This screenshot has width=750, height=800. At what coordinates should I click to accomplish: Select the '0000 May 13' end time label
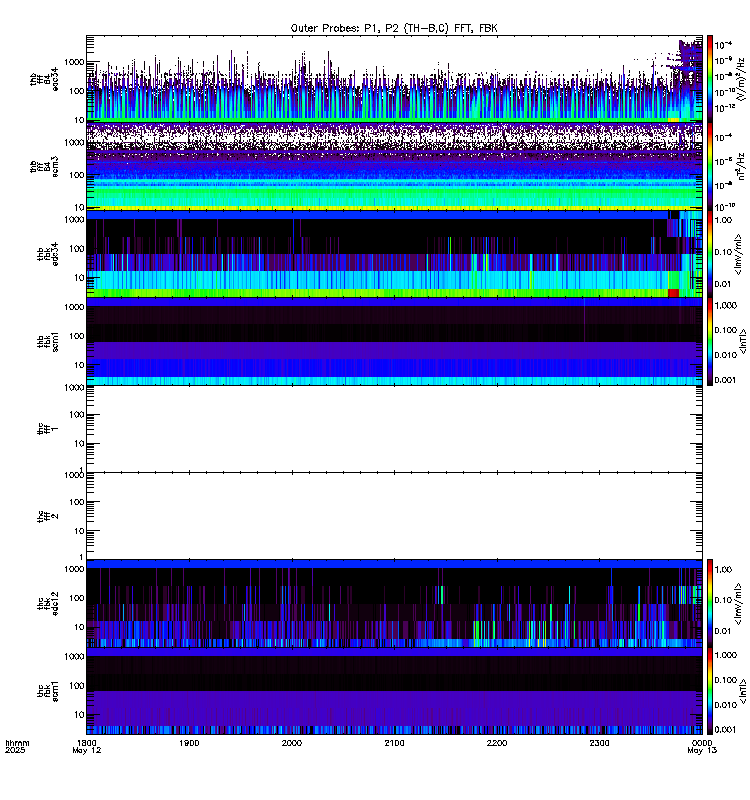pos(702,746)
